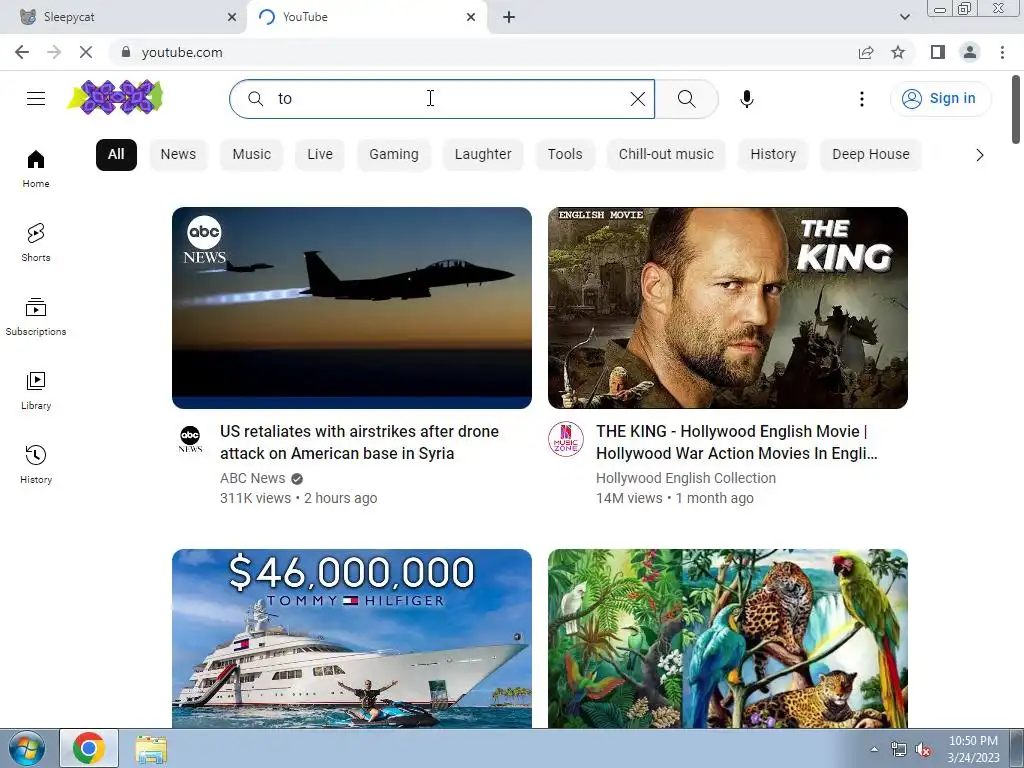
Task: Bookmark this page with the star
Action: point(898,52)
